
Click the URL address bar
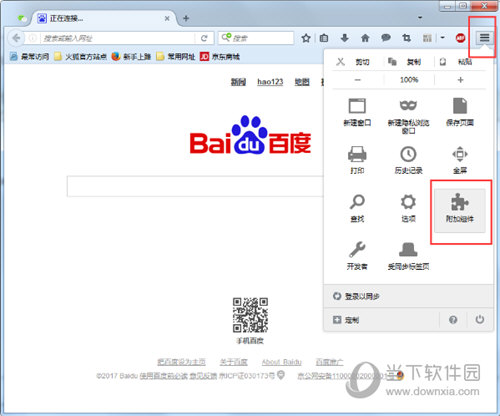coord(118,38)
